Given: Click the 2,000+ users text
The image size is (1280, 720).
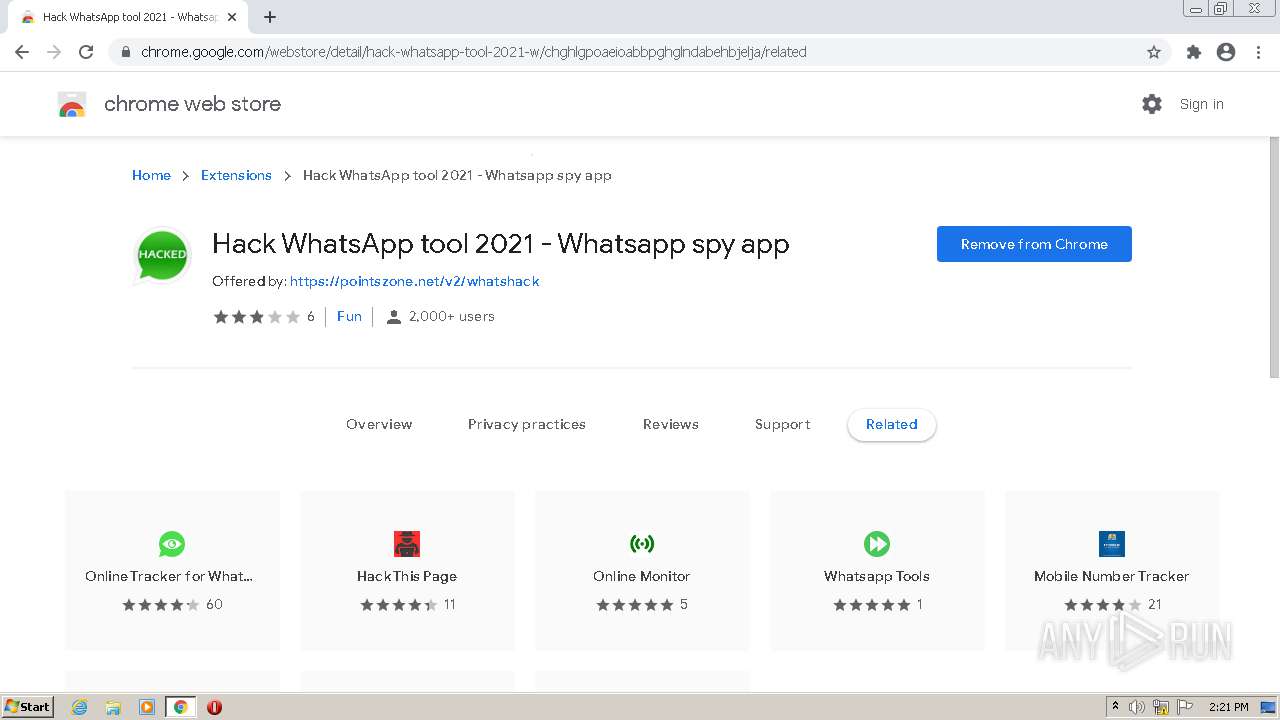Looking at the screenshot, I should pos(452,317).
